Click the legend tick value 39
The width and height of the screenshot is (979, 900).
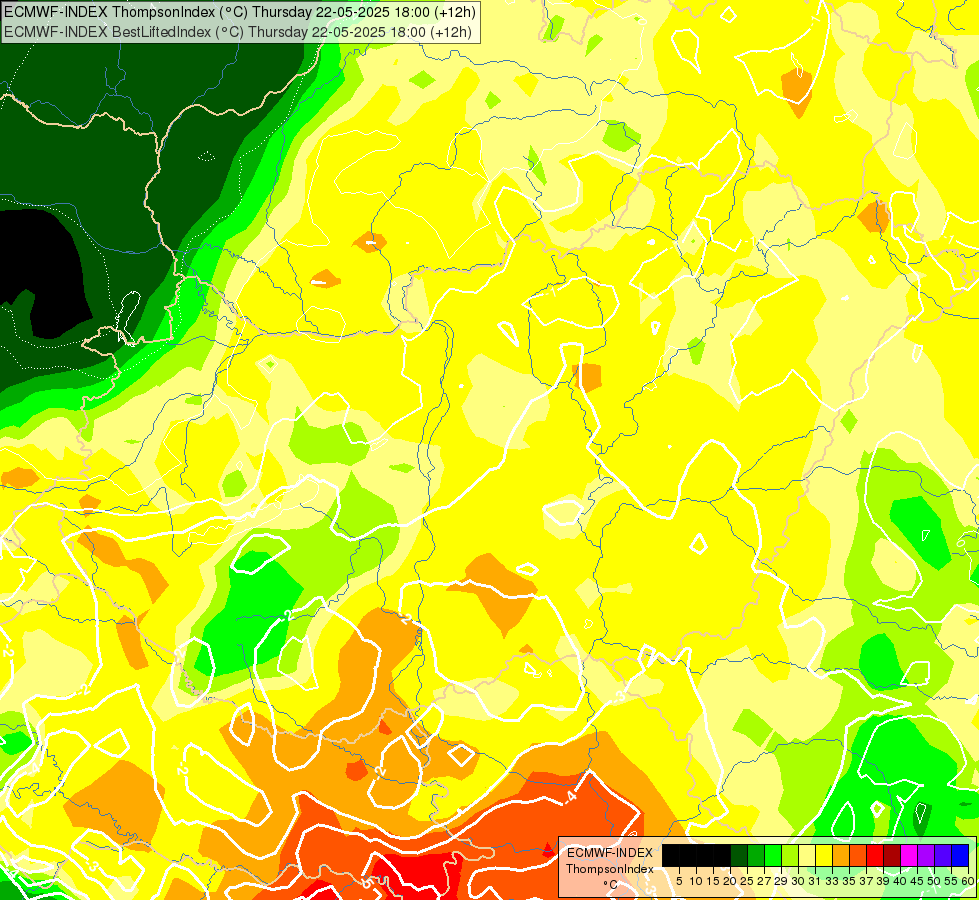click(x=883, y=881)
